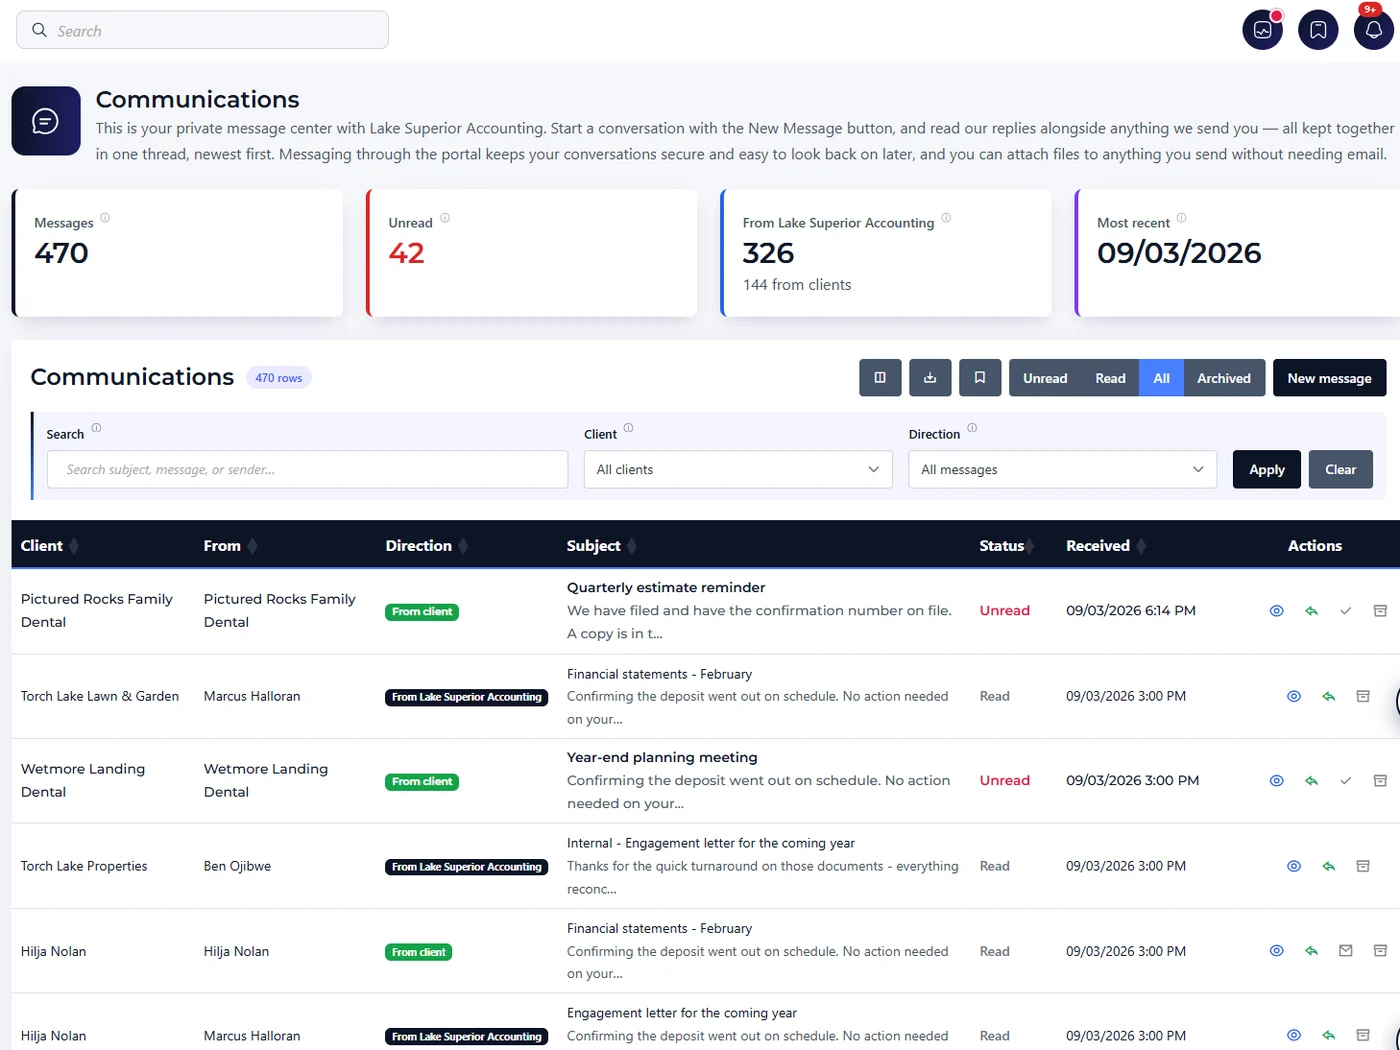The width and height of the screenshot is (1400, 1050).
Task: Open the notifications bell icon
Action: point(1373,30)
